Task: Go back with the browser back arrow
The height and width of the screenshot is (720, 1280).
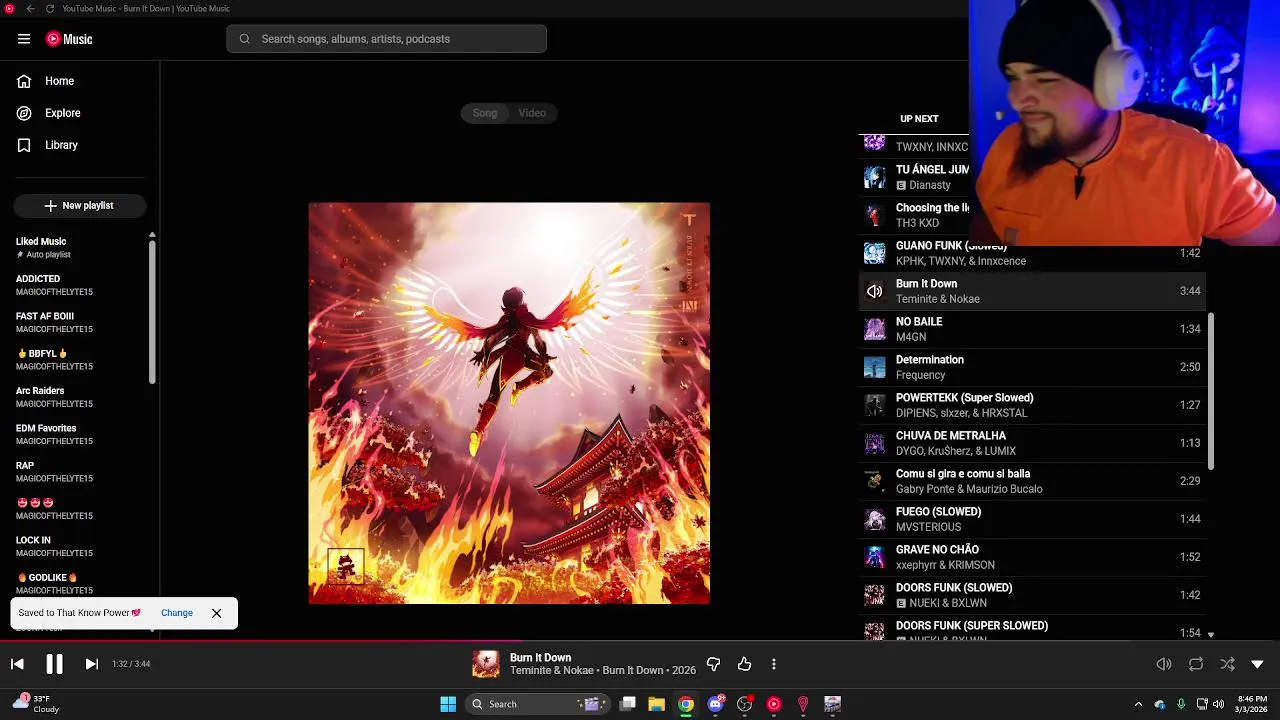Action: (31, 9)
